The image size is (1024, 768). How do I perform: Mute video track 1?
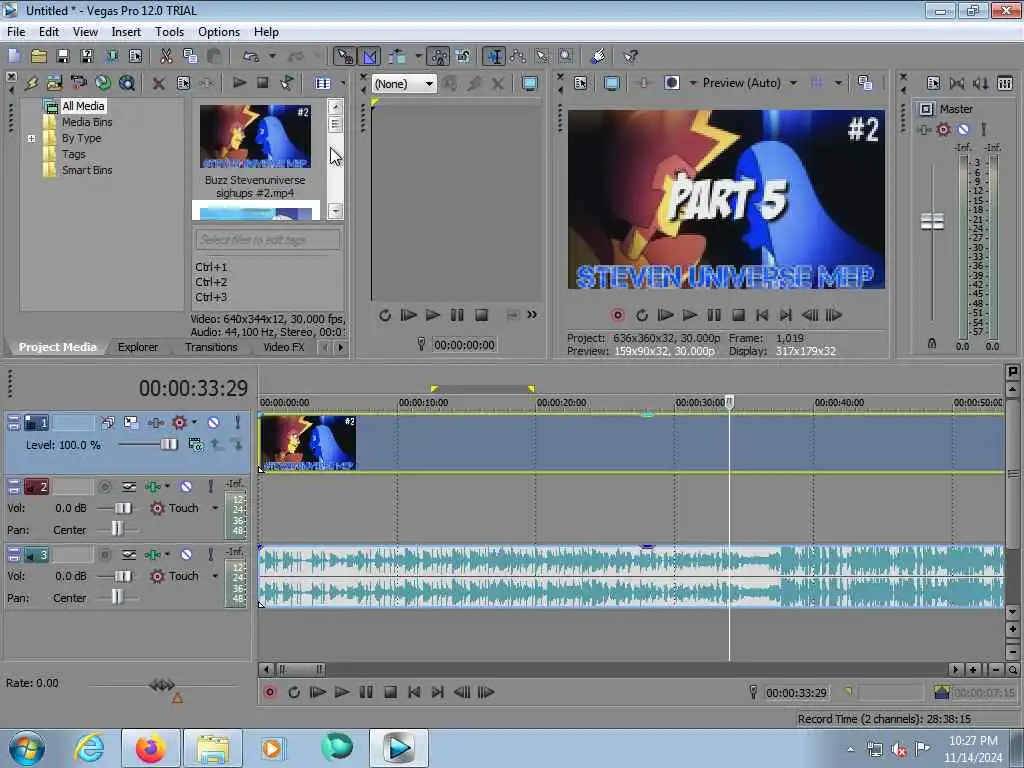[213, 423]
